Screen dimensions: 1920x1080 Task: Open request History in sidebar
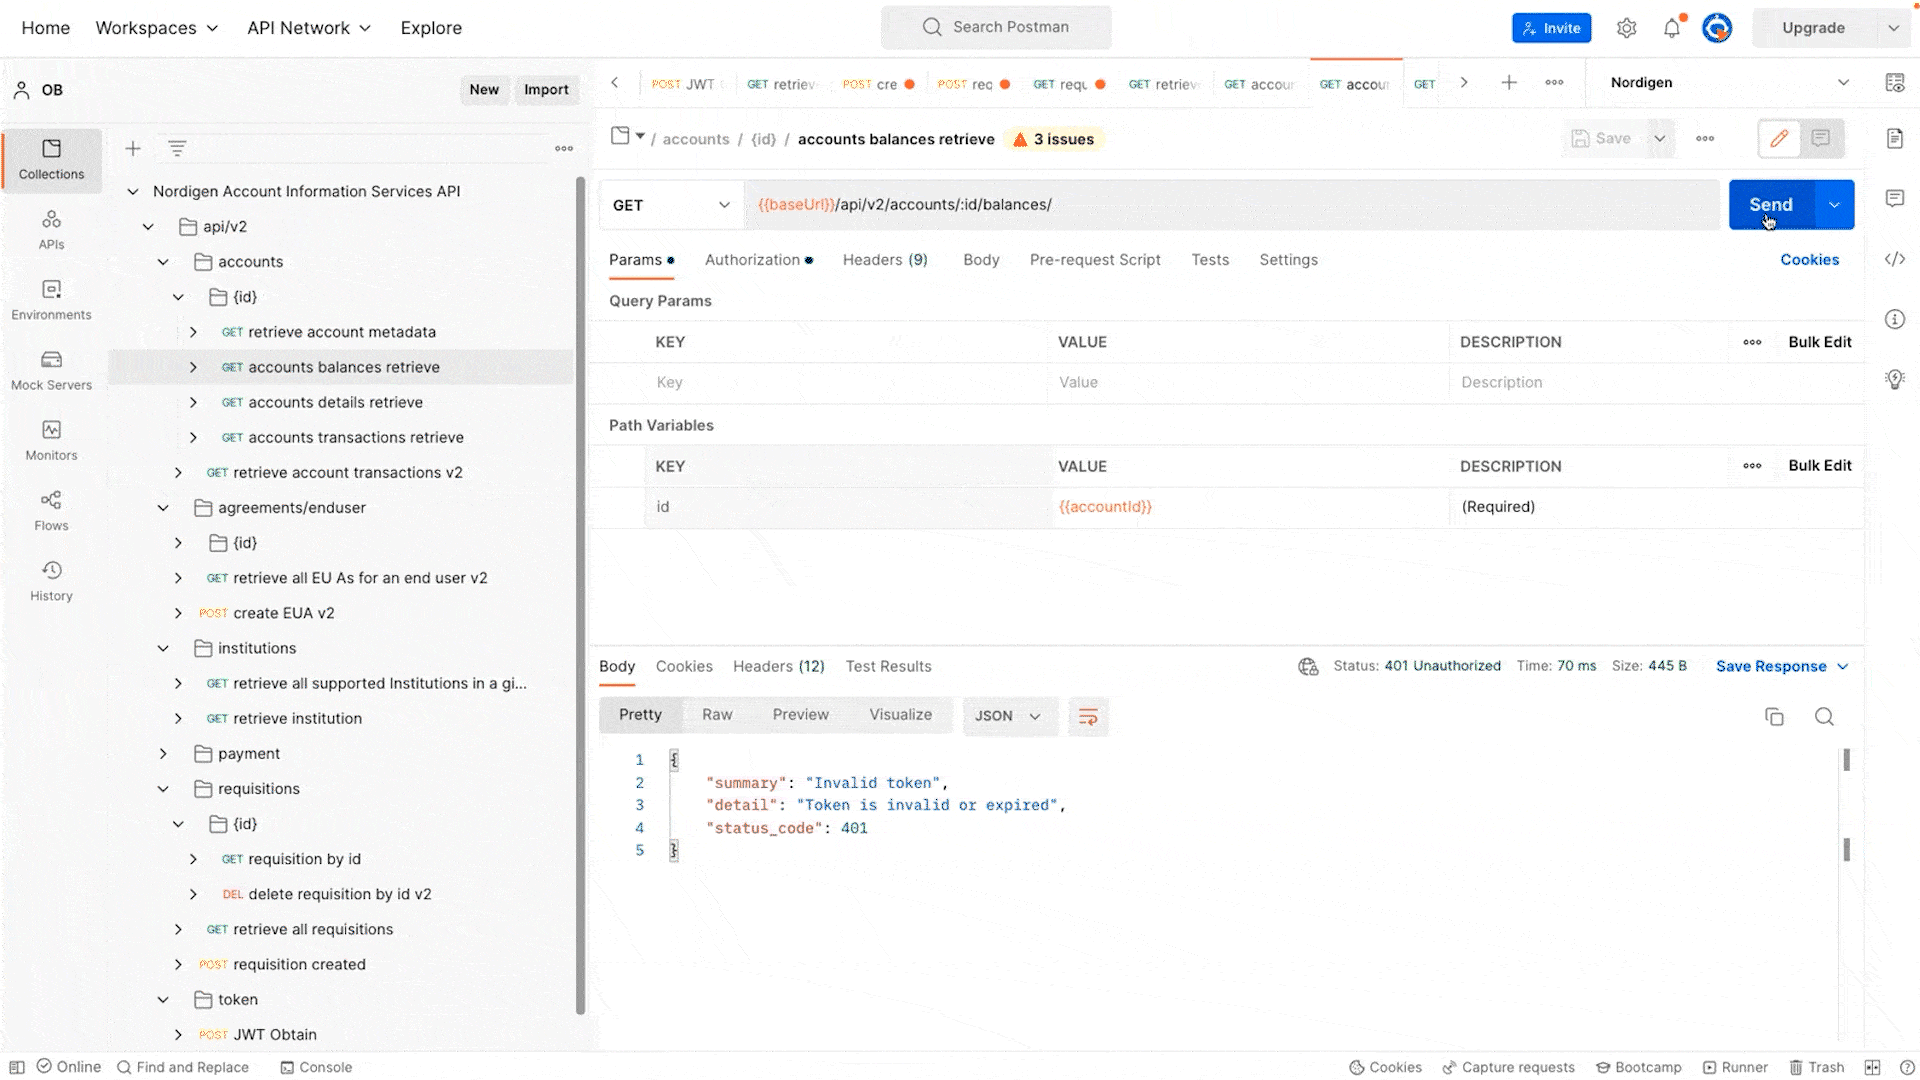pos(51,580)
